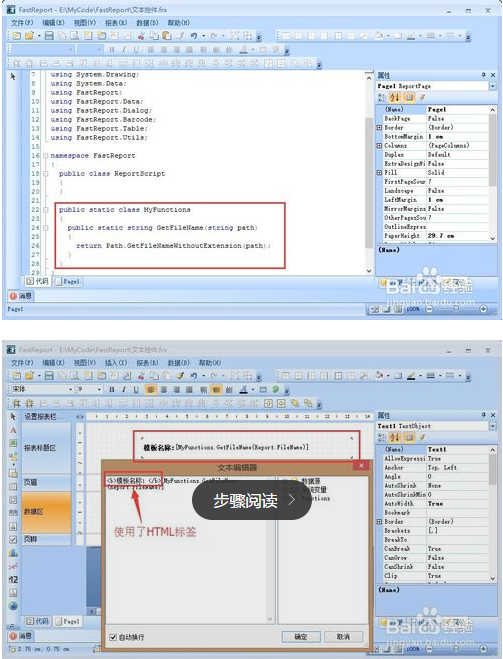Image resolution: width=503 pixels, height=659 pixels.
Task: Close the 文本编辑器 dialog with red X
Action: [361, 466]
